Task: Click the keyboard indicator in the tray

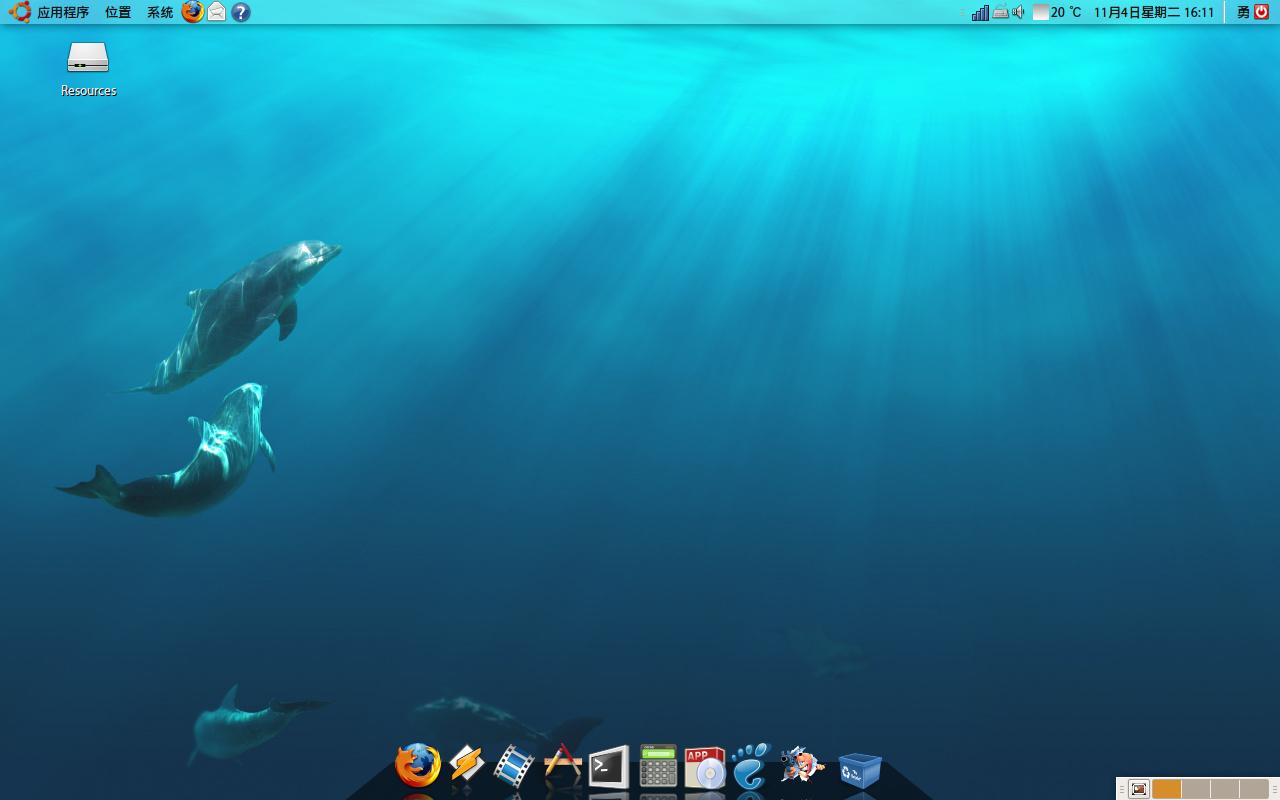Action: (x=1000, y=12)
